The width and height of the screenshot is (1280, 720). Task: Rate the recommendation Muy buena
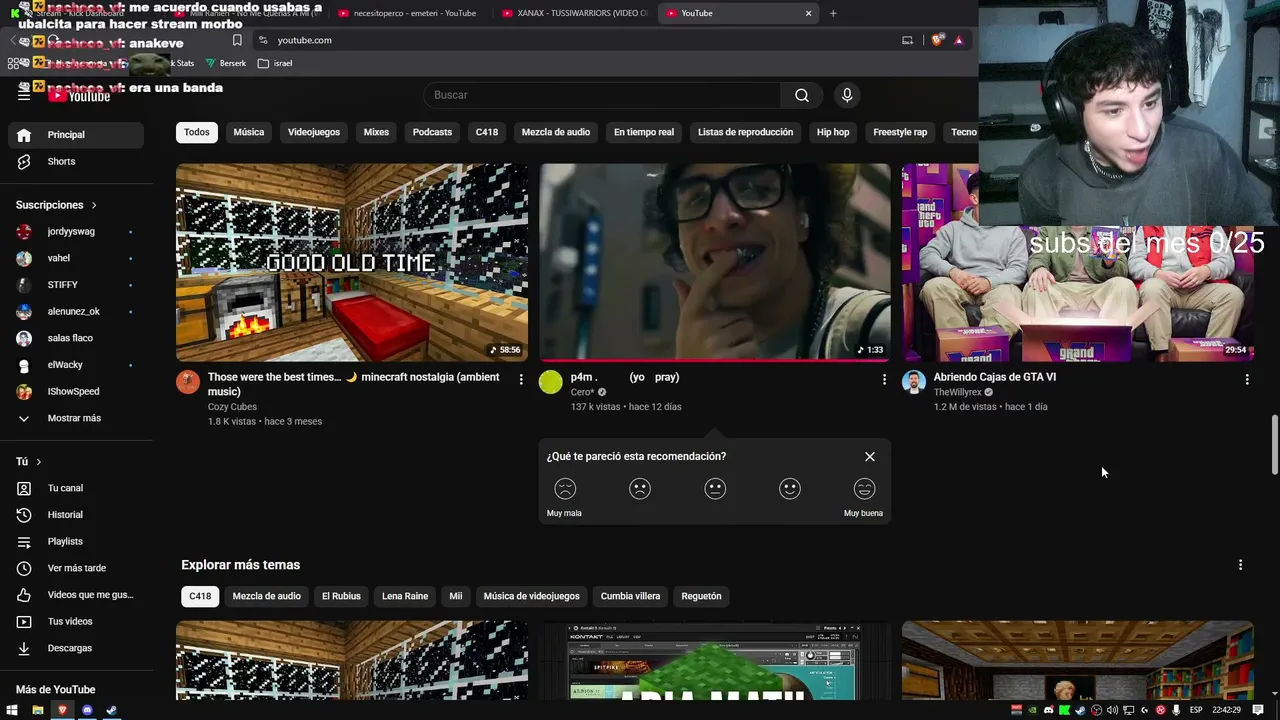click(x=865, y=489)
